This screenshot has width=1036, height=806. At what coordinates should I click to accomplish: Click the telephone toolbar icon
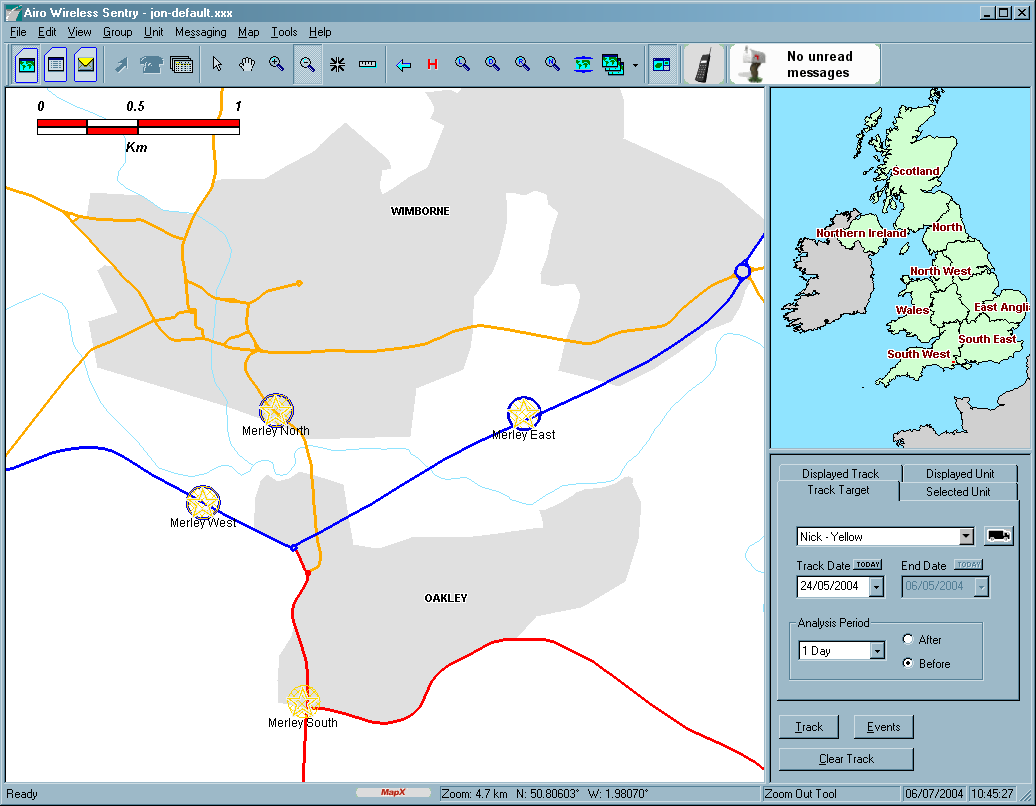point(151,65)
